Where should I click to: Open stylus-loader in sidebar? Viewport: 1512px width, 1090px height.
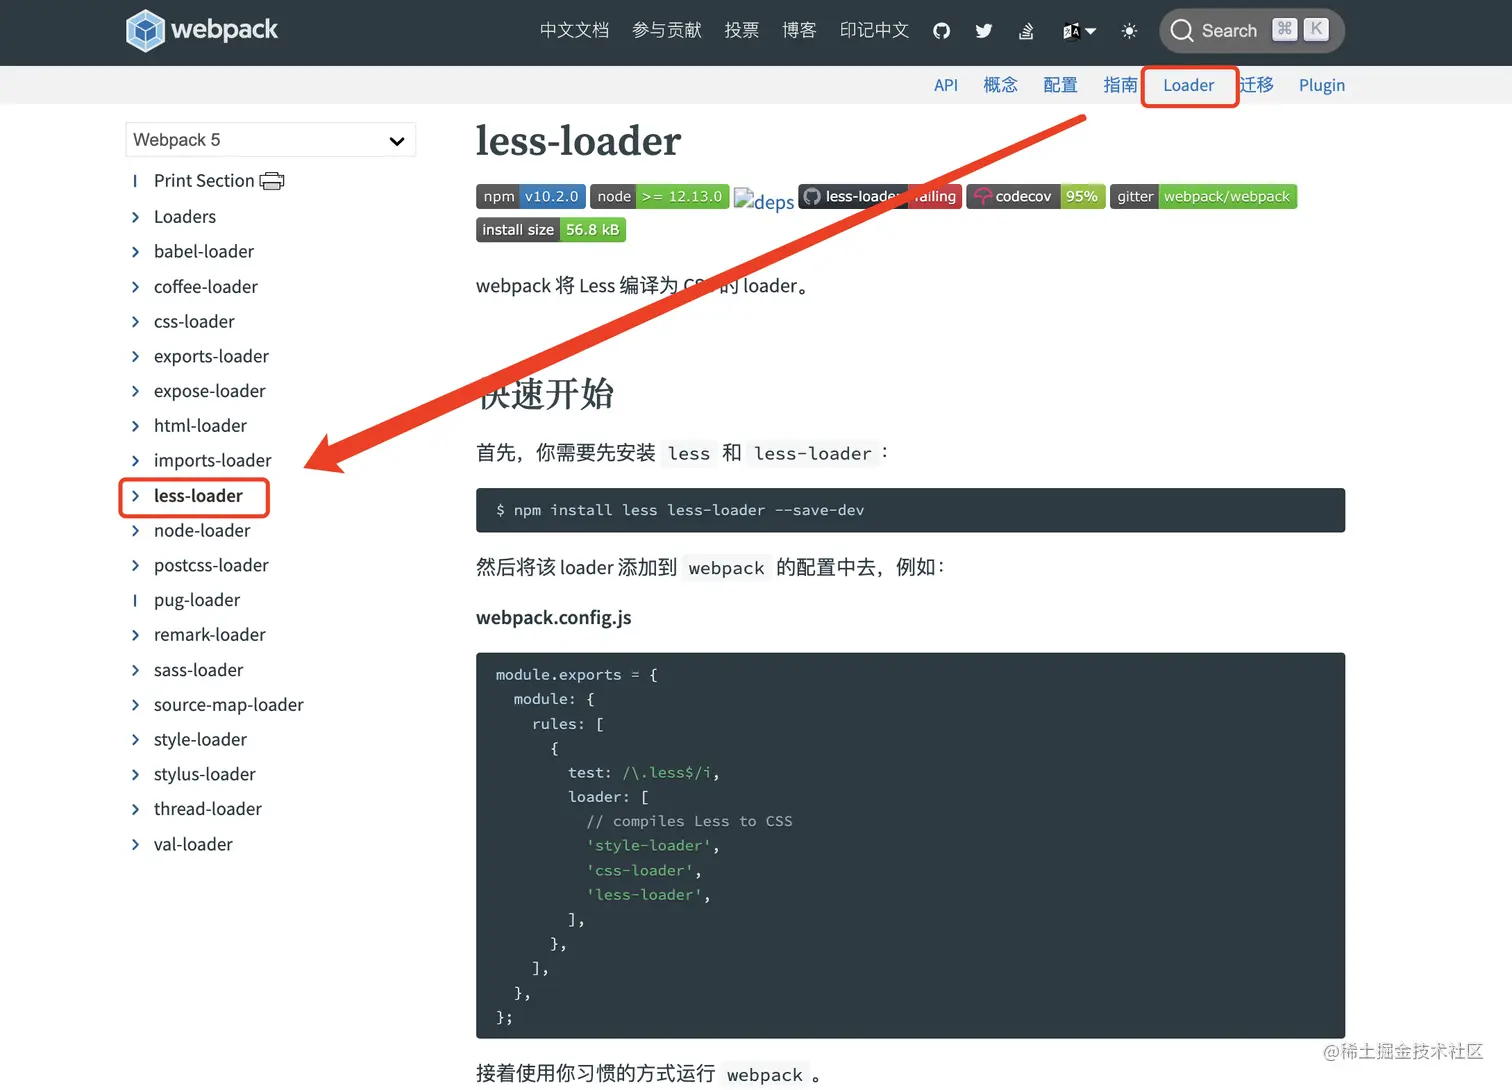(205, 774)
